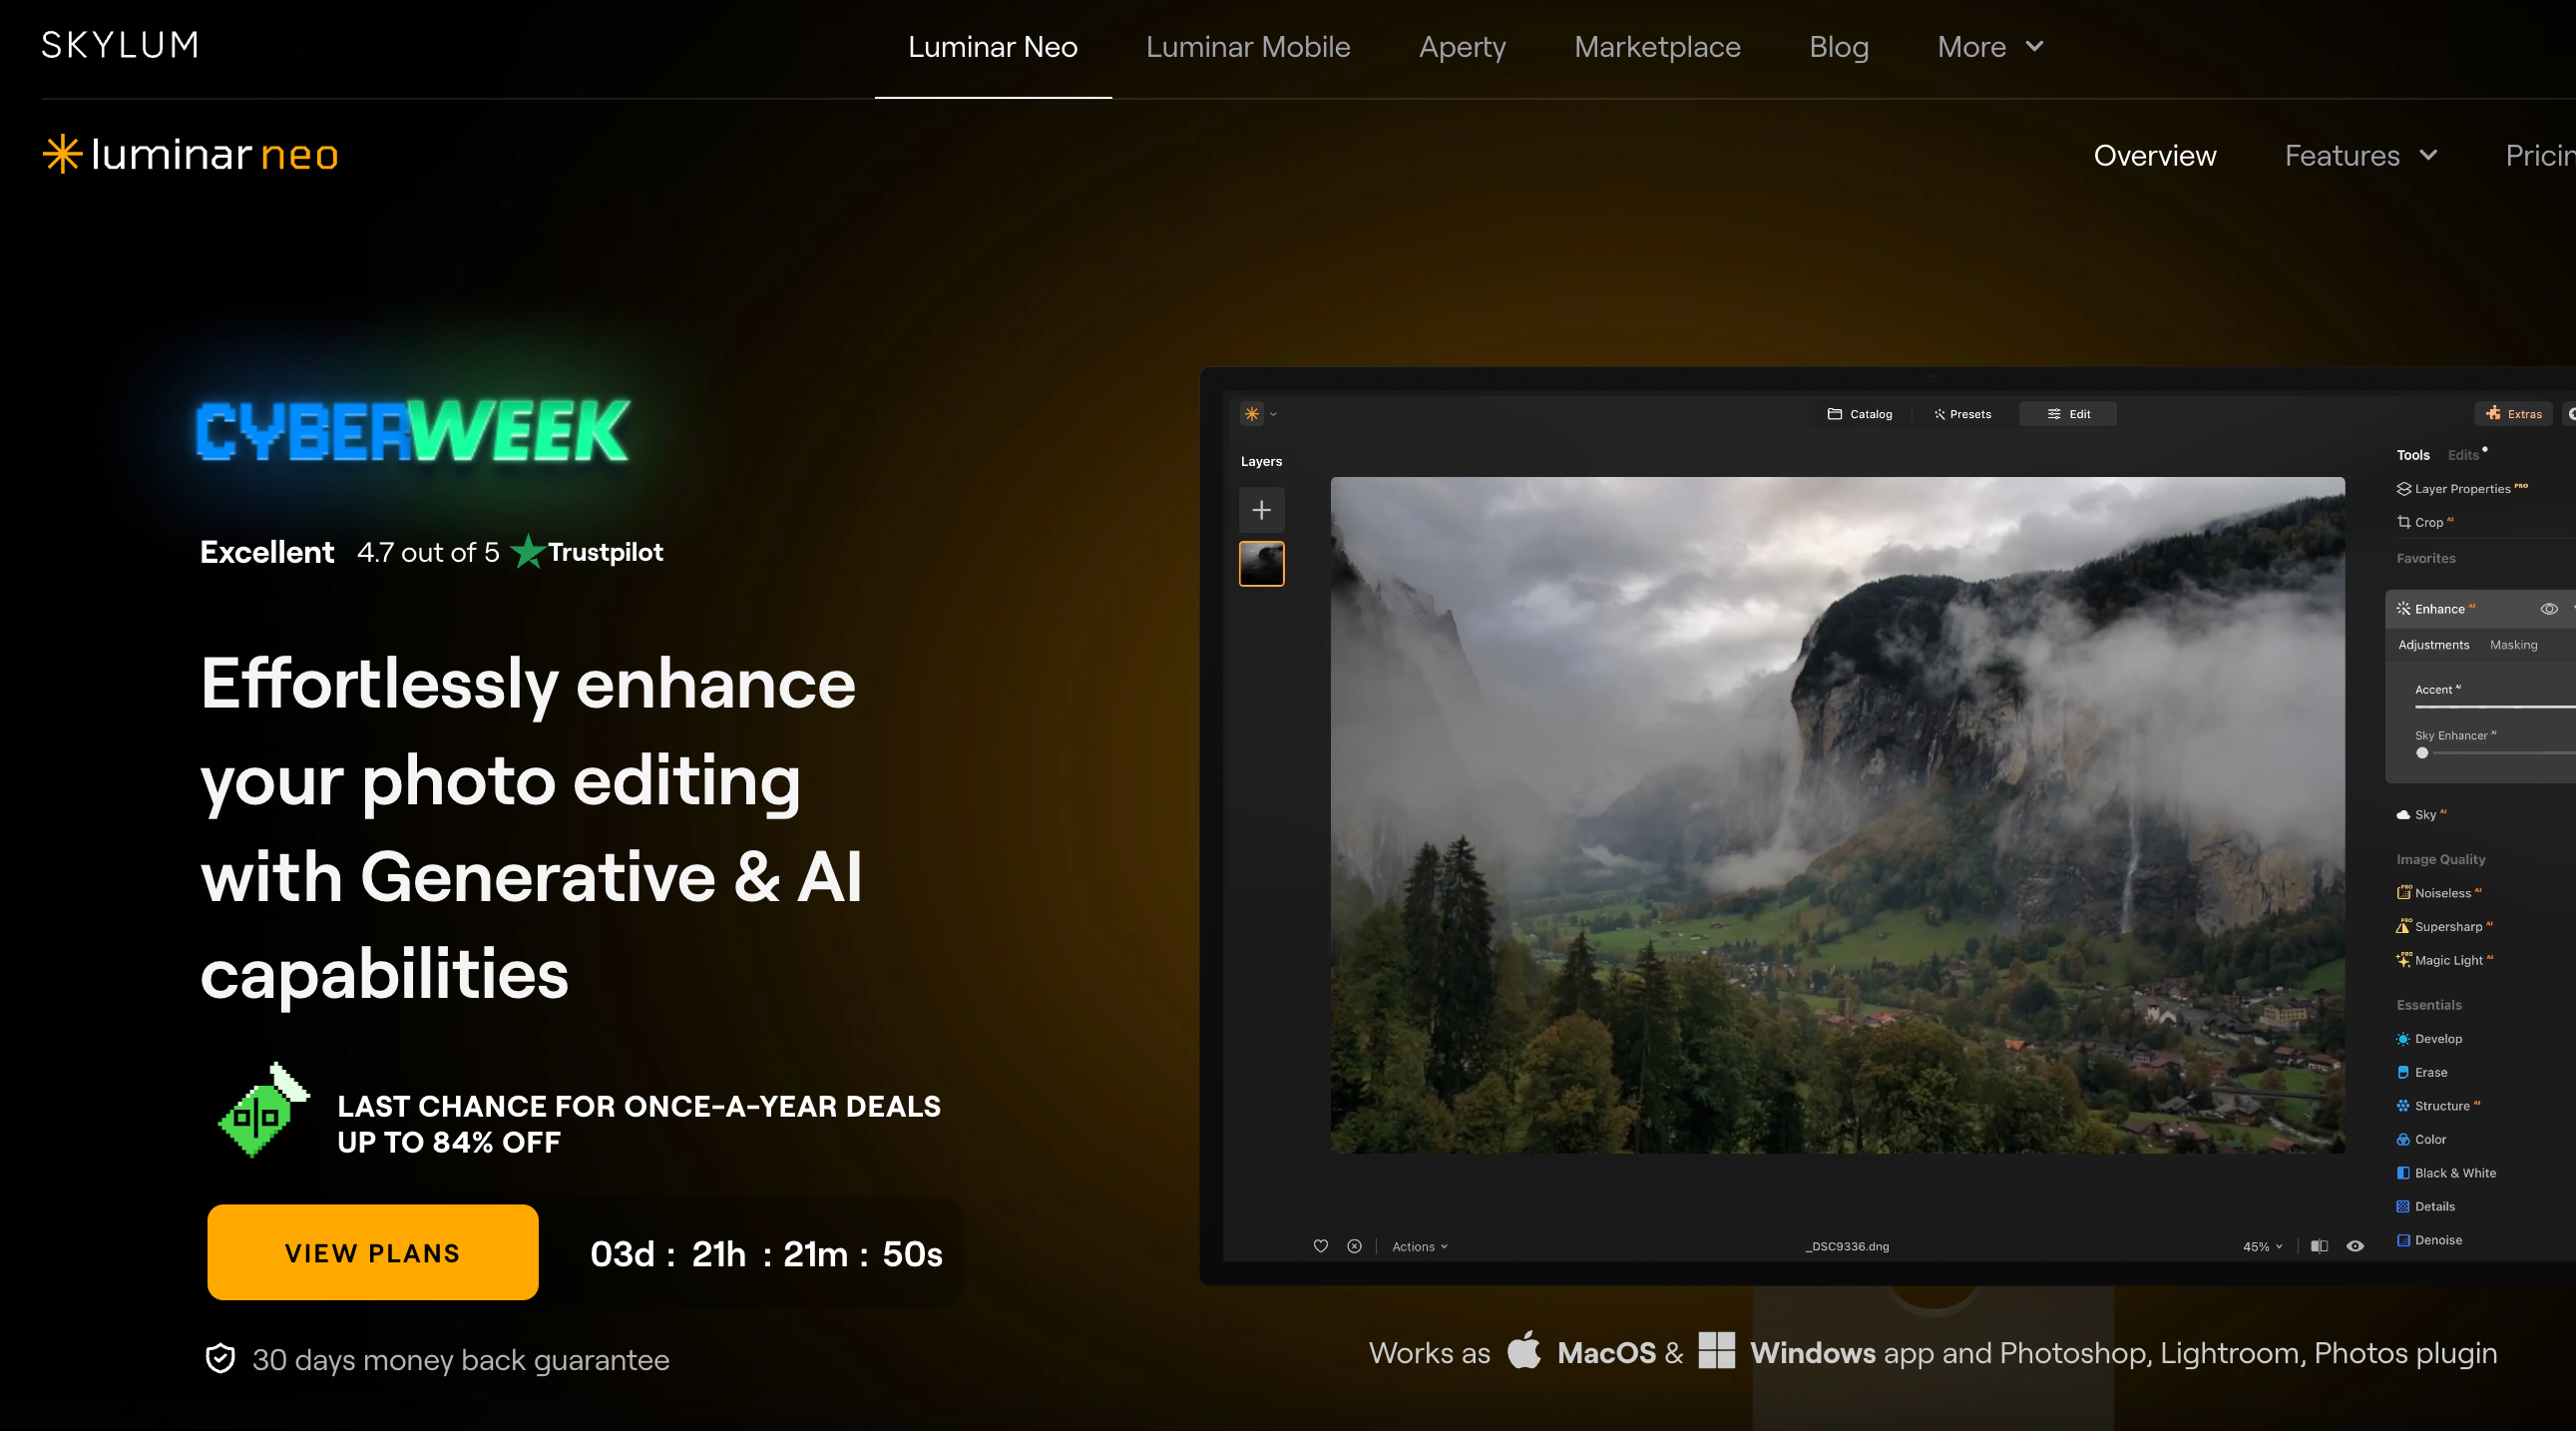Image resolution: width=2576 pixels, height=1431 pixels.
Task: Click 'UP TO 84% OFF' text
Action: point(449,1142)
